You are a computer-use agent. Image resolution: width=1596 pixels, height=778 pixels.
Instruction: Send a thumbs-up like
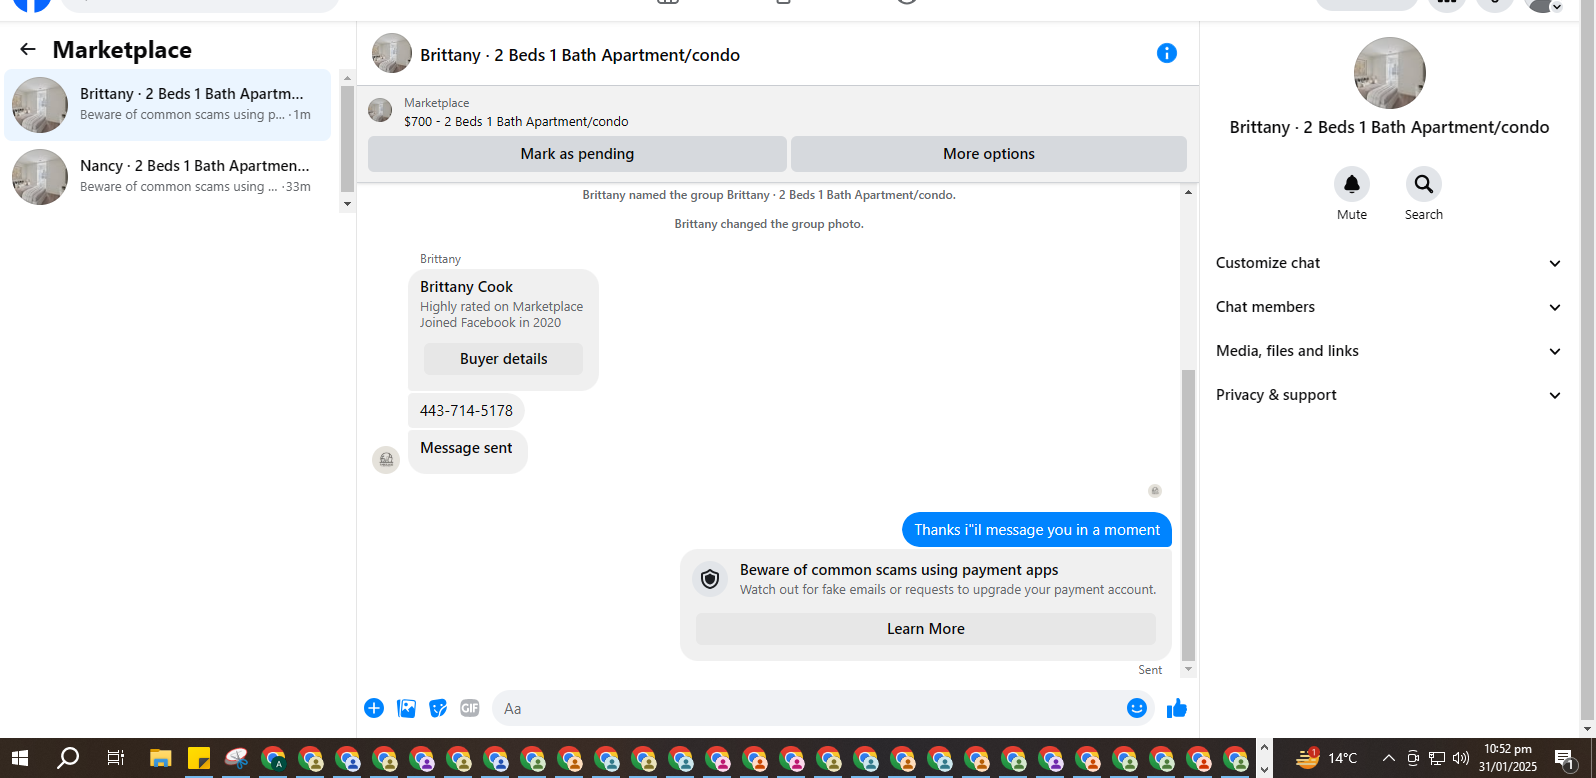(1177, 708)
